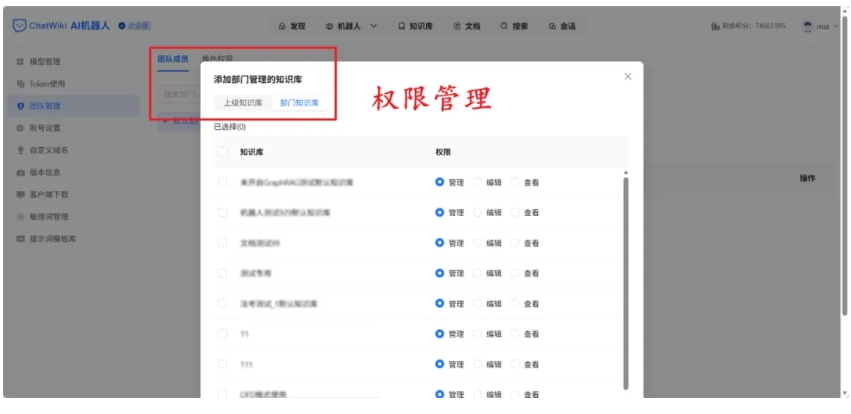Click the 自定义域名 sidebar icon
851x414 pixels.
point(21,150)
